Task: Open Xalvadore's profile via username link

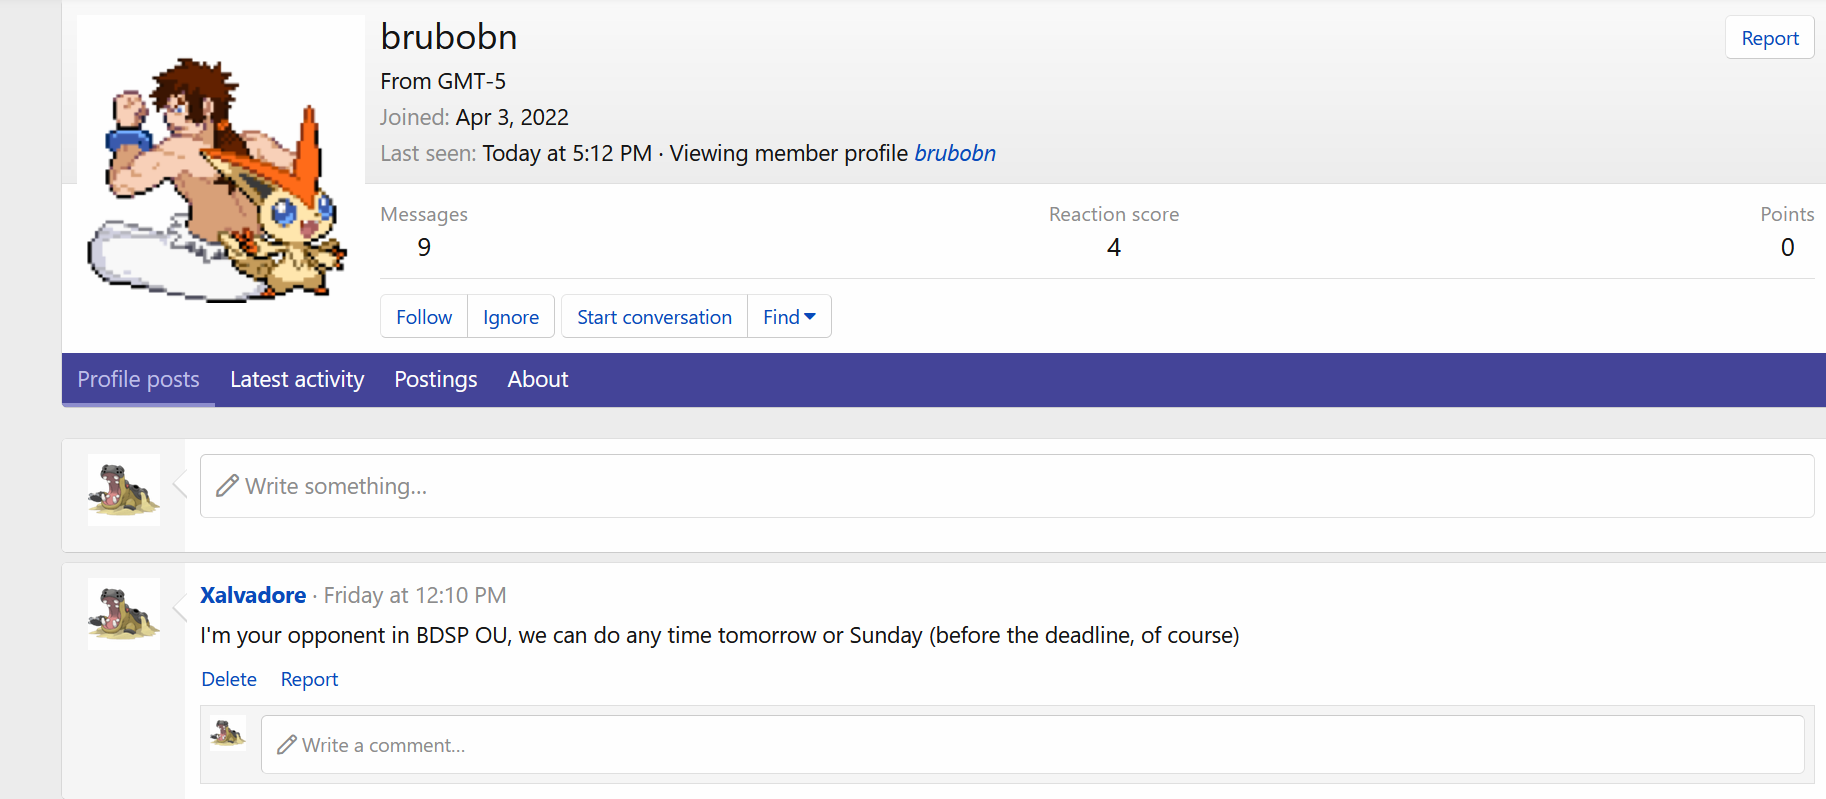Action: [x=253, y=595]
